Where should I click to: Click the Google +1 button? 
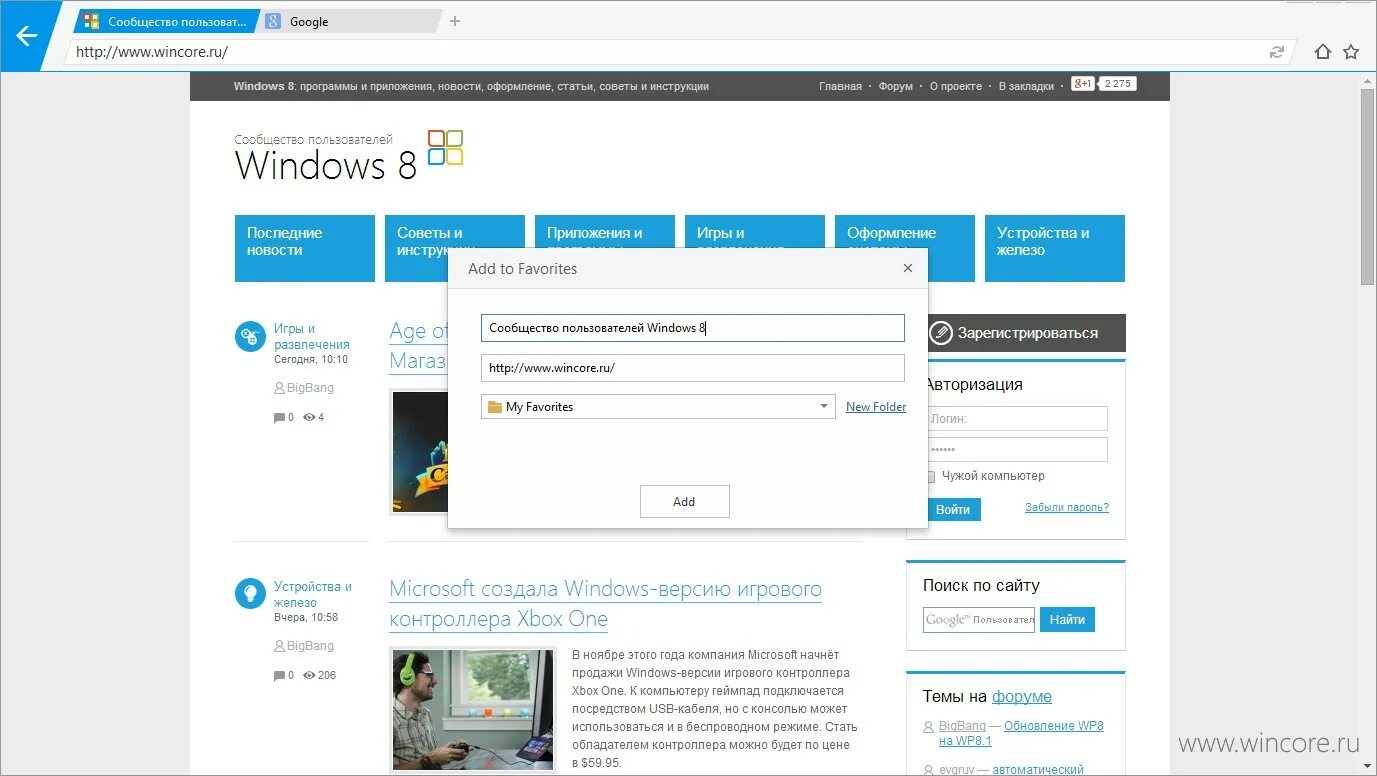click(1082, 84)
